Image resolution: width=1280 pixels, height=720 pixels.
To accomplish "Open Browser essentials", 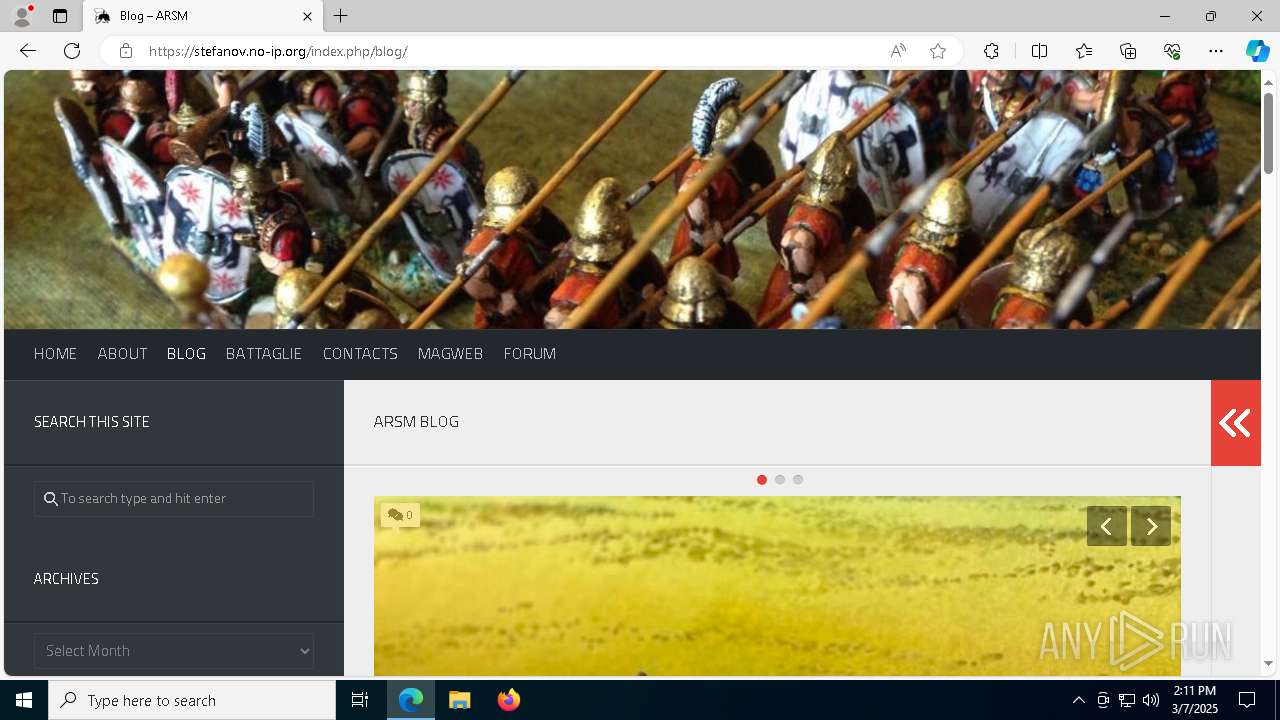I will tap(1172, 51).
